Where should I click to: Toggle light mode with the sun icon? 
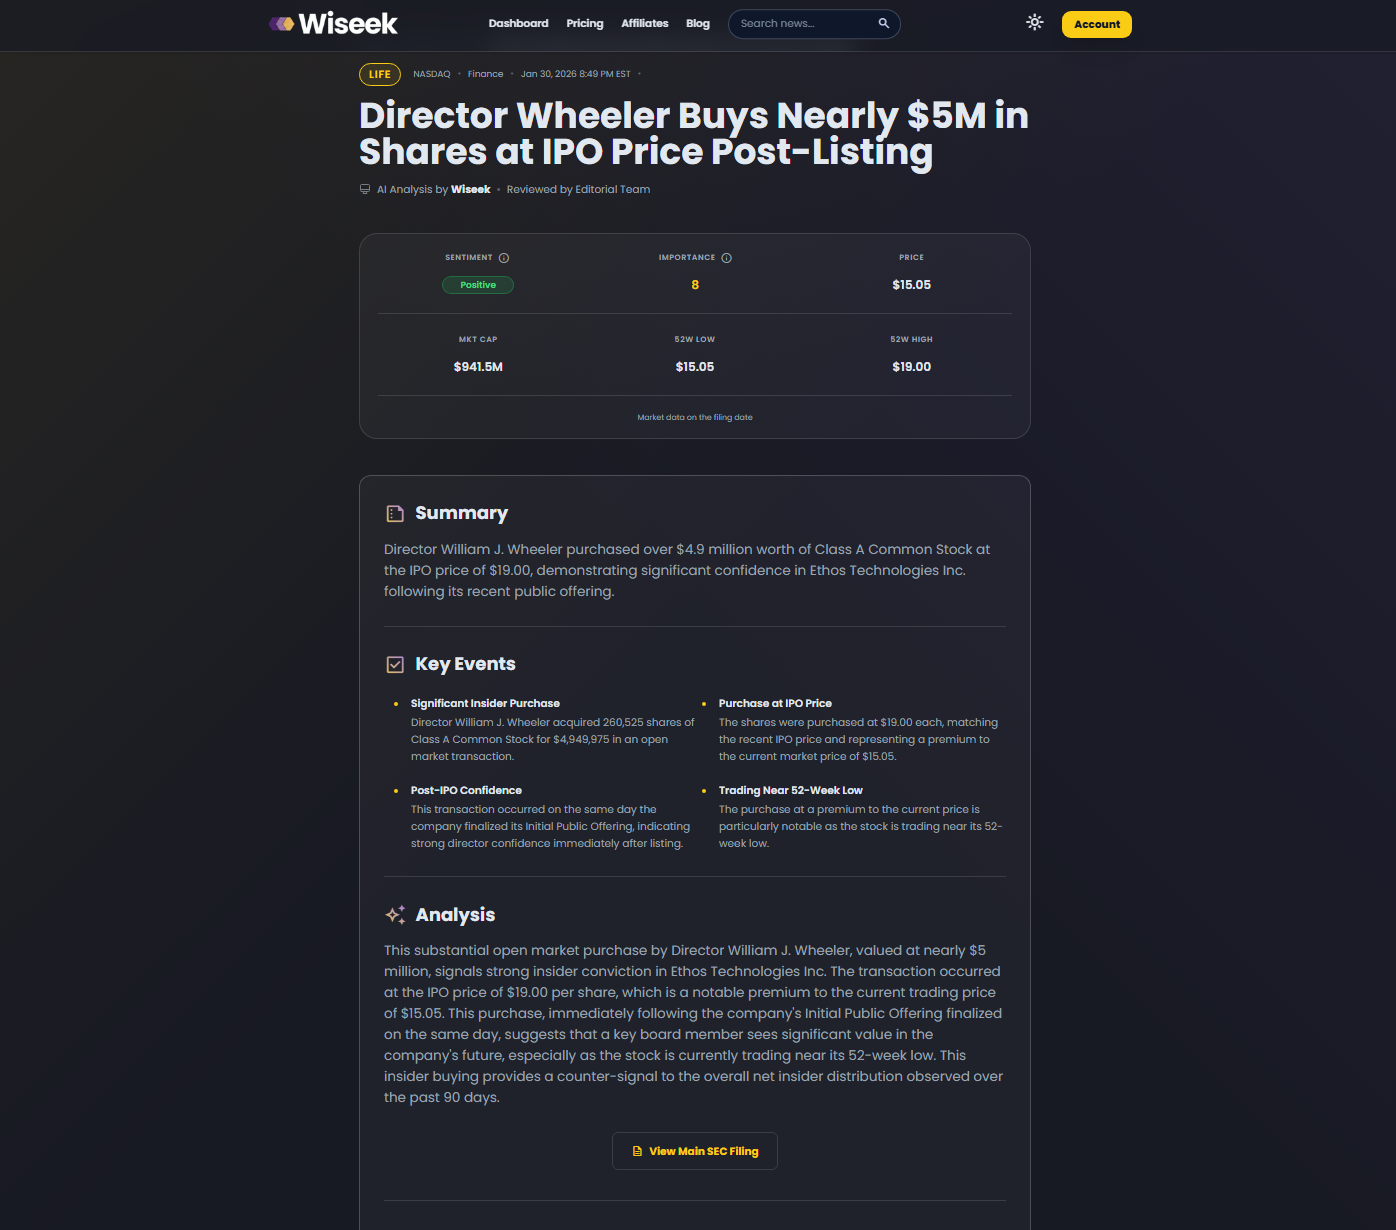click(x=1034, y=21)
